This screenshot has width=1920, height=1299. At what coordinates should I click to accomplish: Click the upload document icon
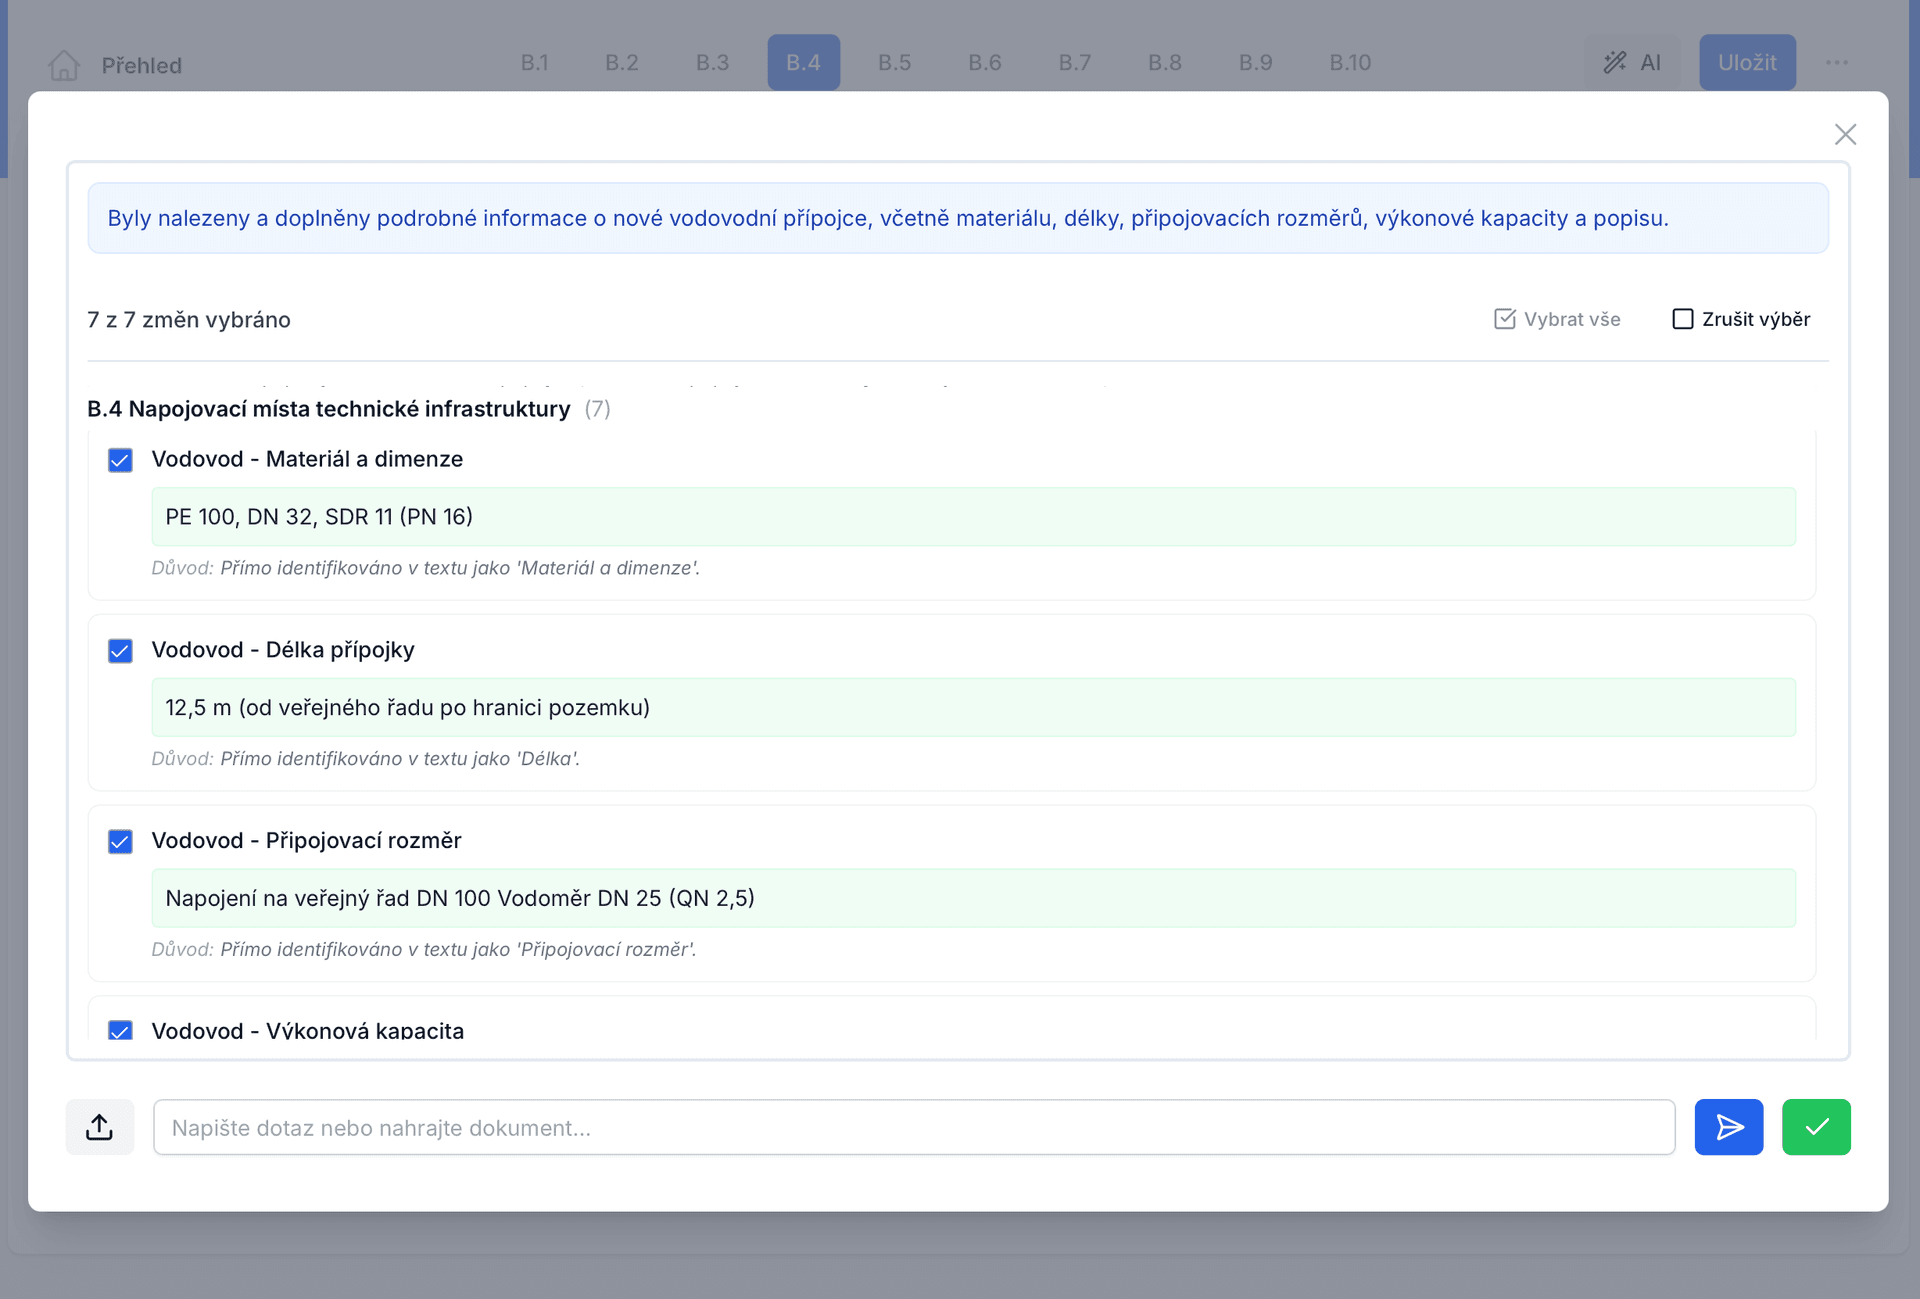(99, 1127)
